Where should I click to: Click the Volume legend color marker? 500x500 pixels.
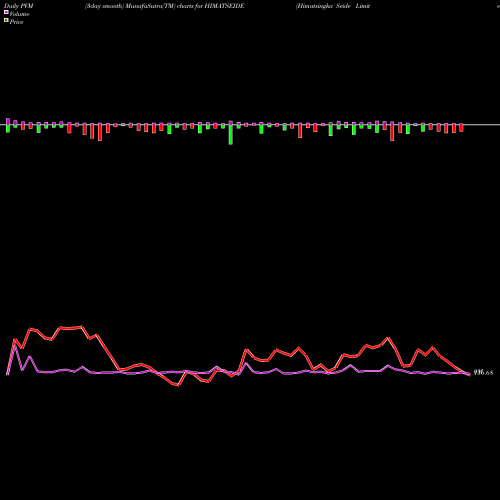pos(6,12)
